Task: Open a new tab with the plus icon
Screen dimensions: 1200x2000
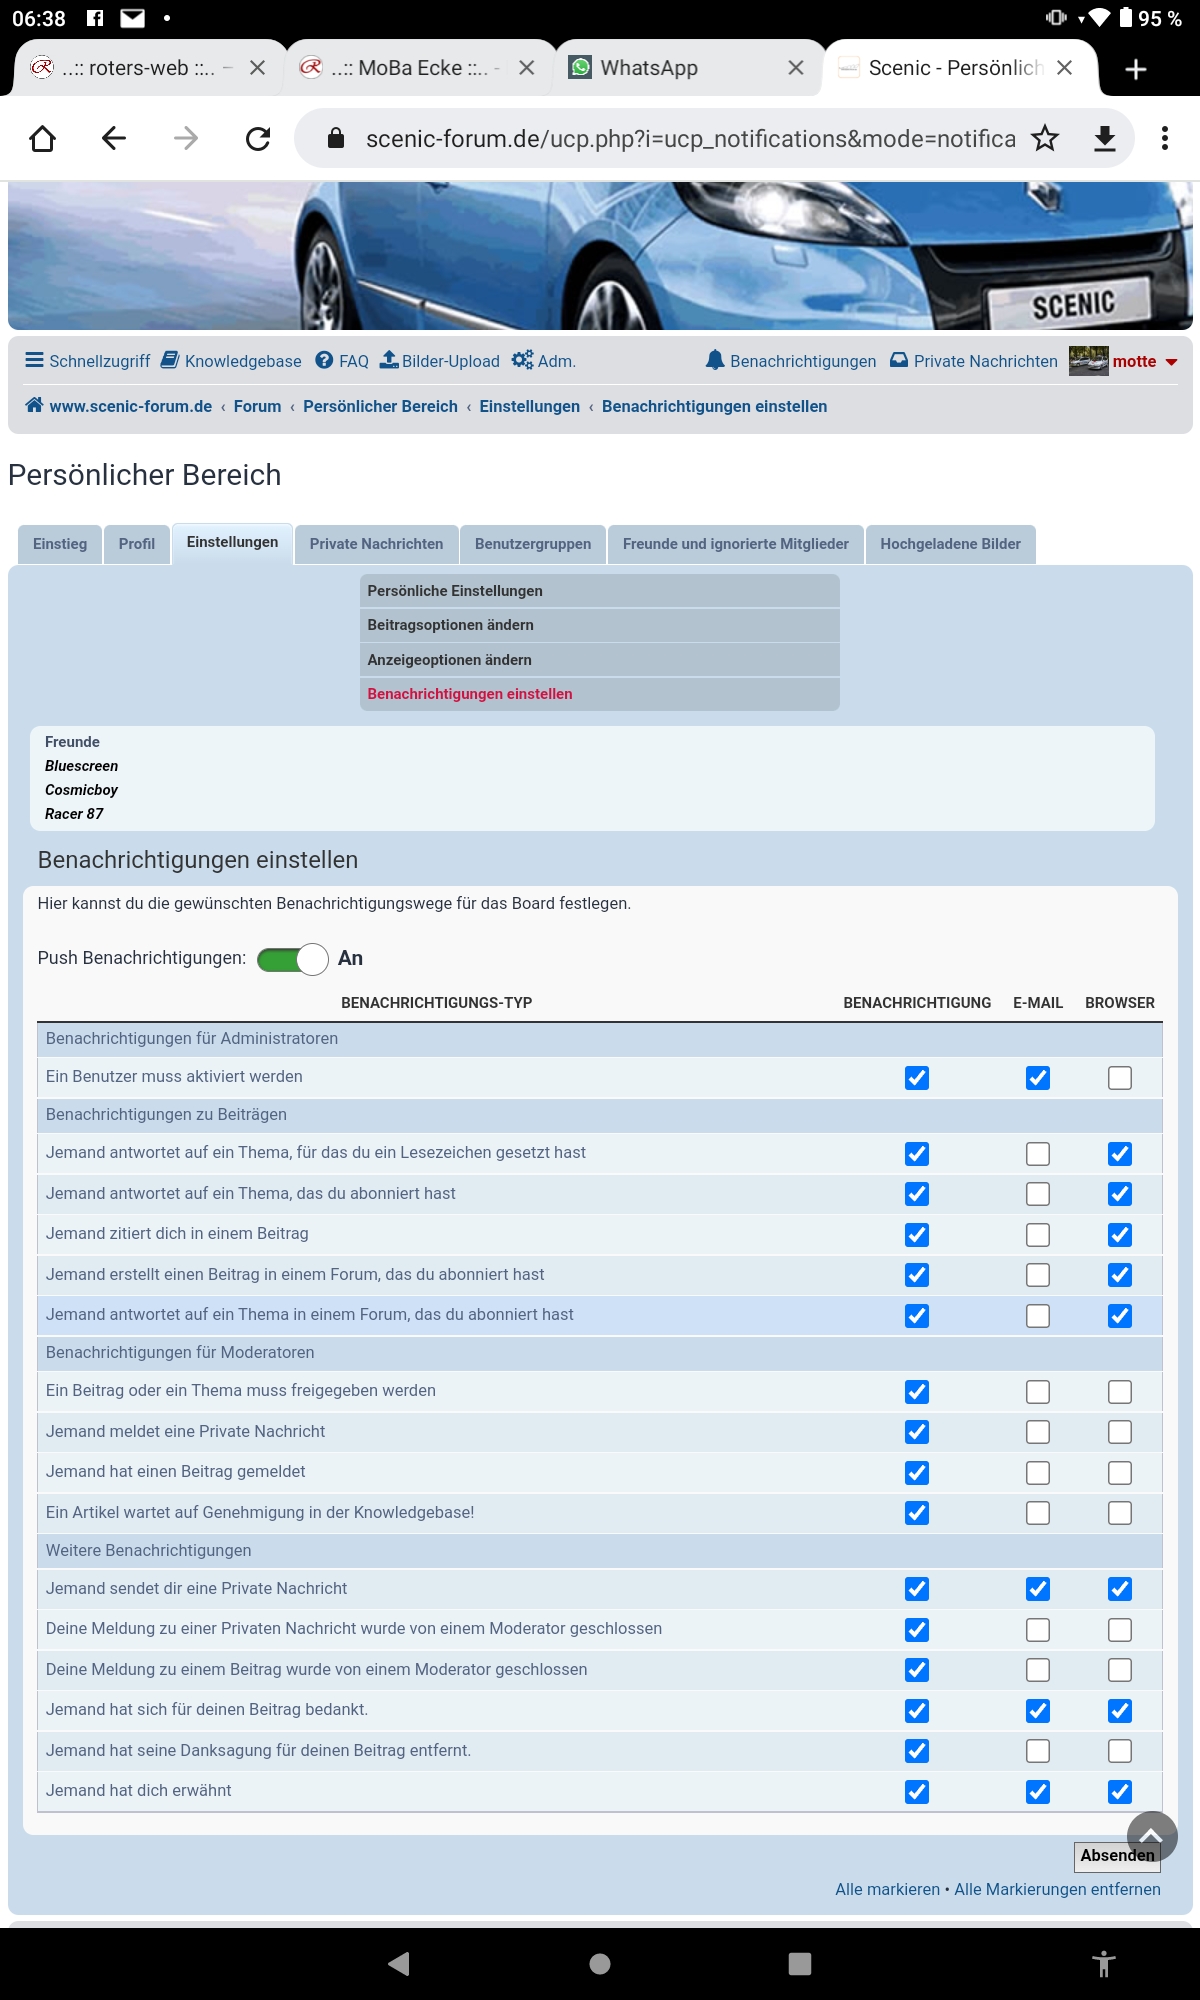Action: pyautogui.click(x=1136, y=69)
